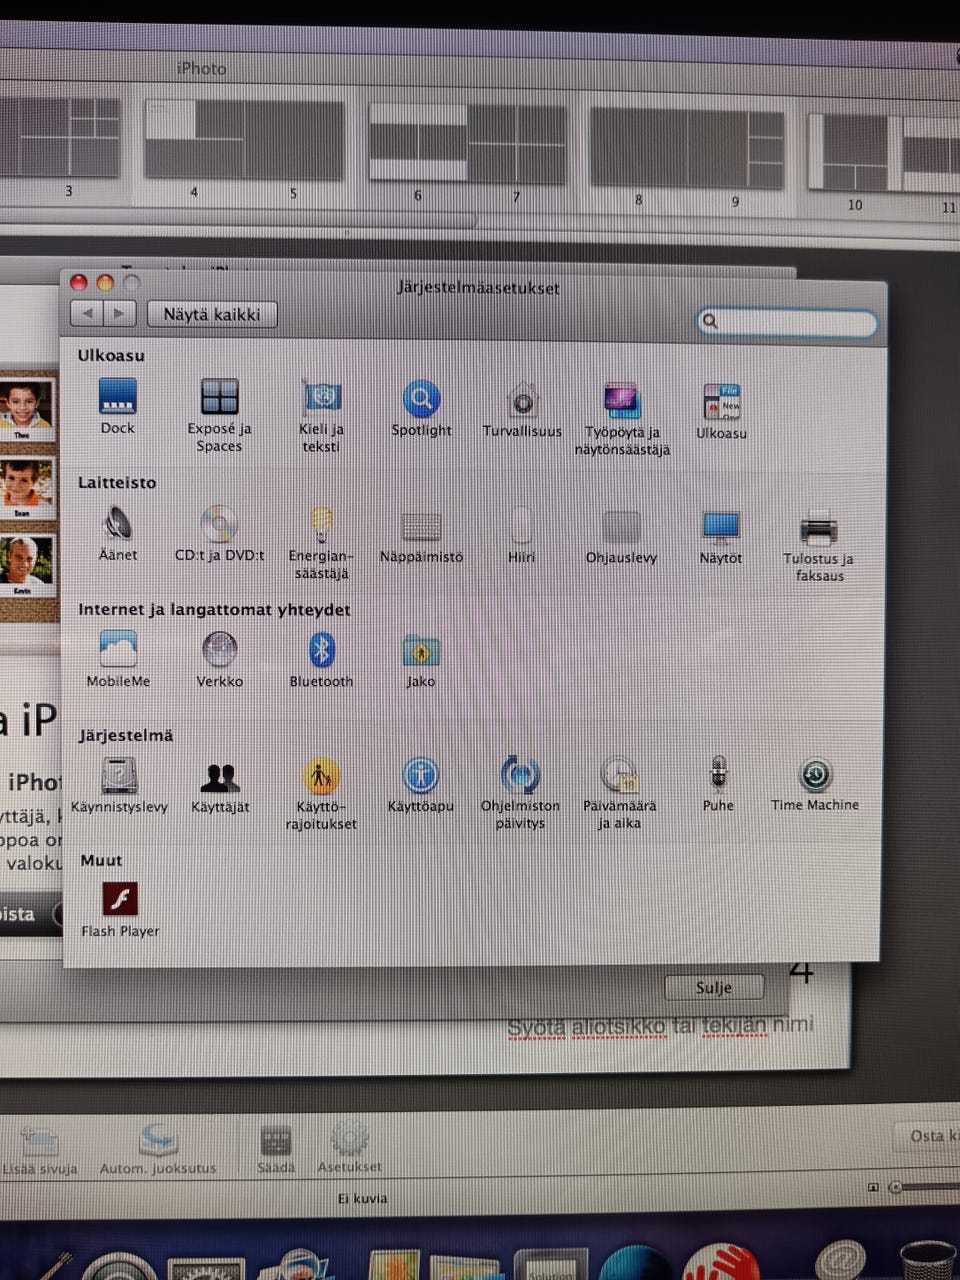Select iPhoto page thumbnail 8
This screenshot has width=960, height=1280.
tap(638, 148)
